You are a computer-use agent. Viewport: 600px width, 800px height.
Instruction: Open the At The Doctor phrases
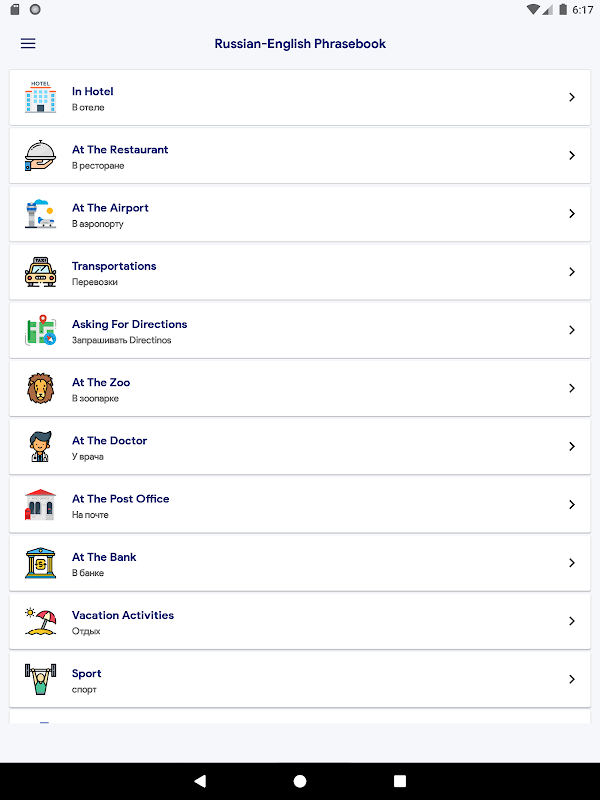tap(300, 446)
